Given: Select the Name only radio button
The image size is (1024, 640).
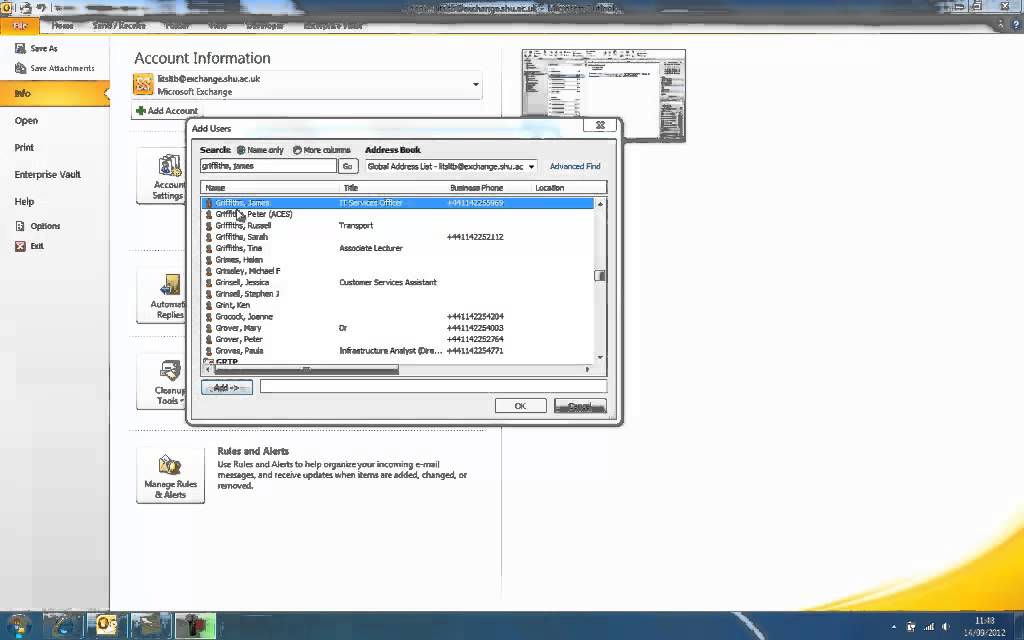Looking at the screenshot, I should (241, 150).
